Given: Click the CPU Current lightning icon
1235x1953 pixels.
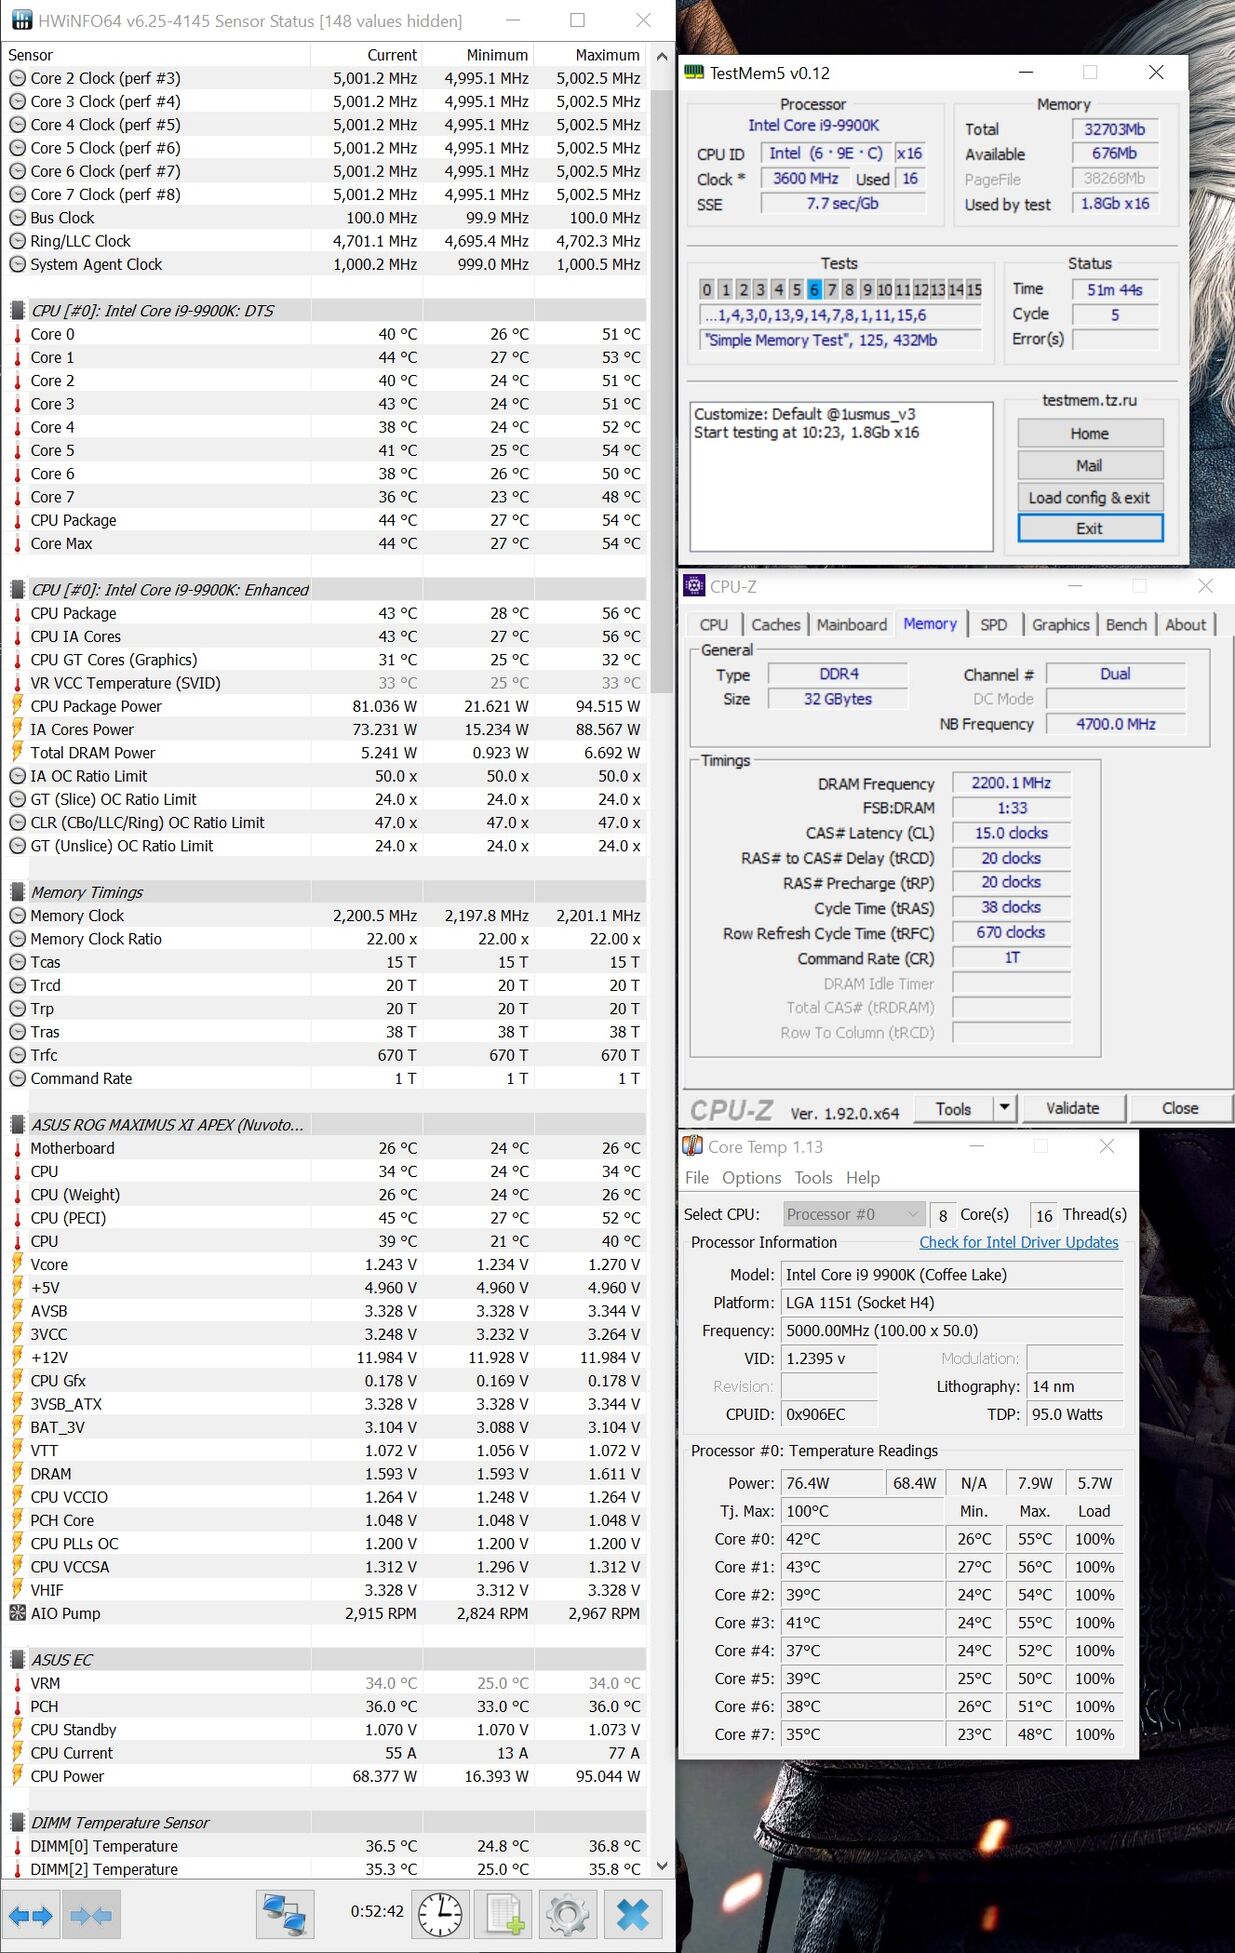Looking at the screenshot, I should coord(17,1752).
